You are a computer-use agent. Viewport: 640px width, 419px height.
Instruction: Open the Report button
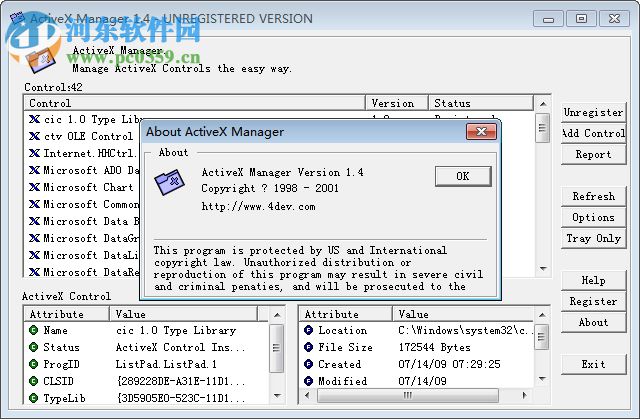tap(593, 155)
